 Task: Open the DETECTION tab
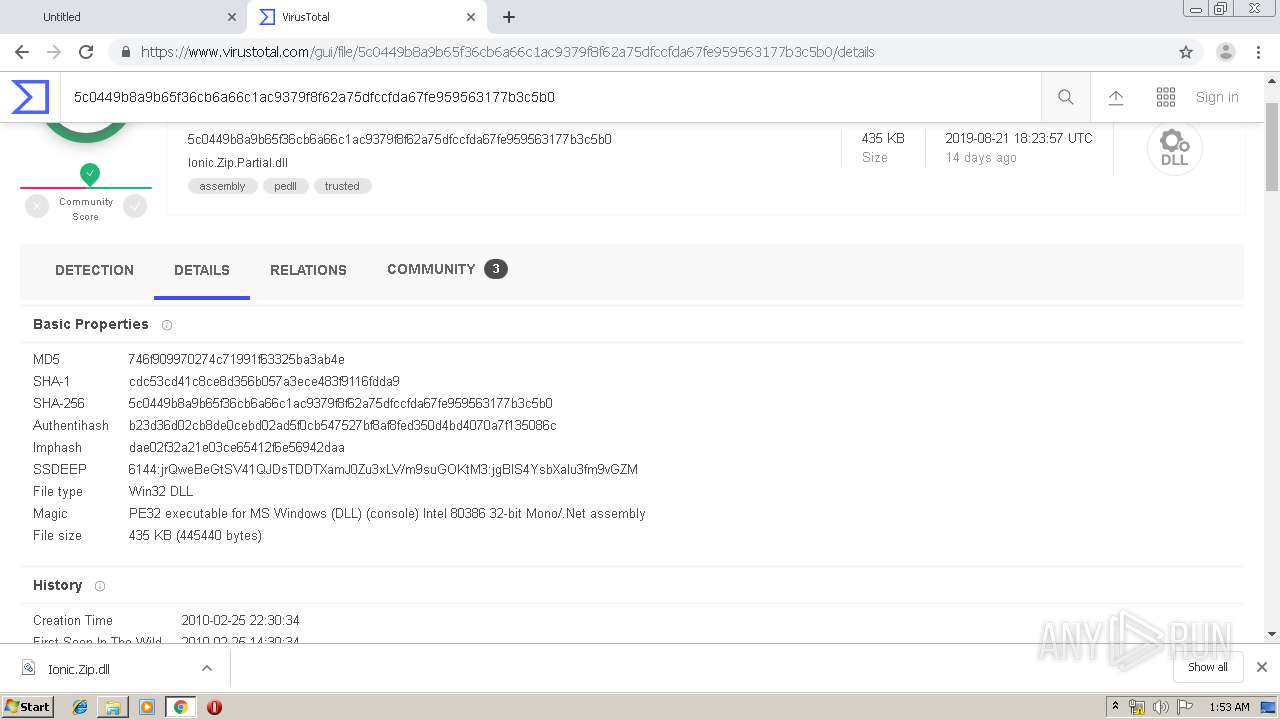click(94, 270)
